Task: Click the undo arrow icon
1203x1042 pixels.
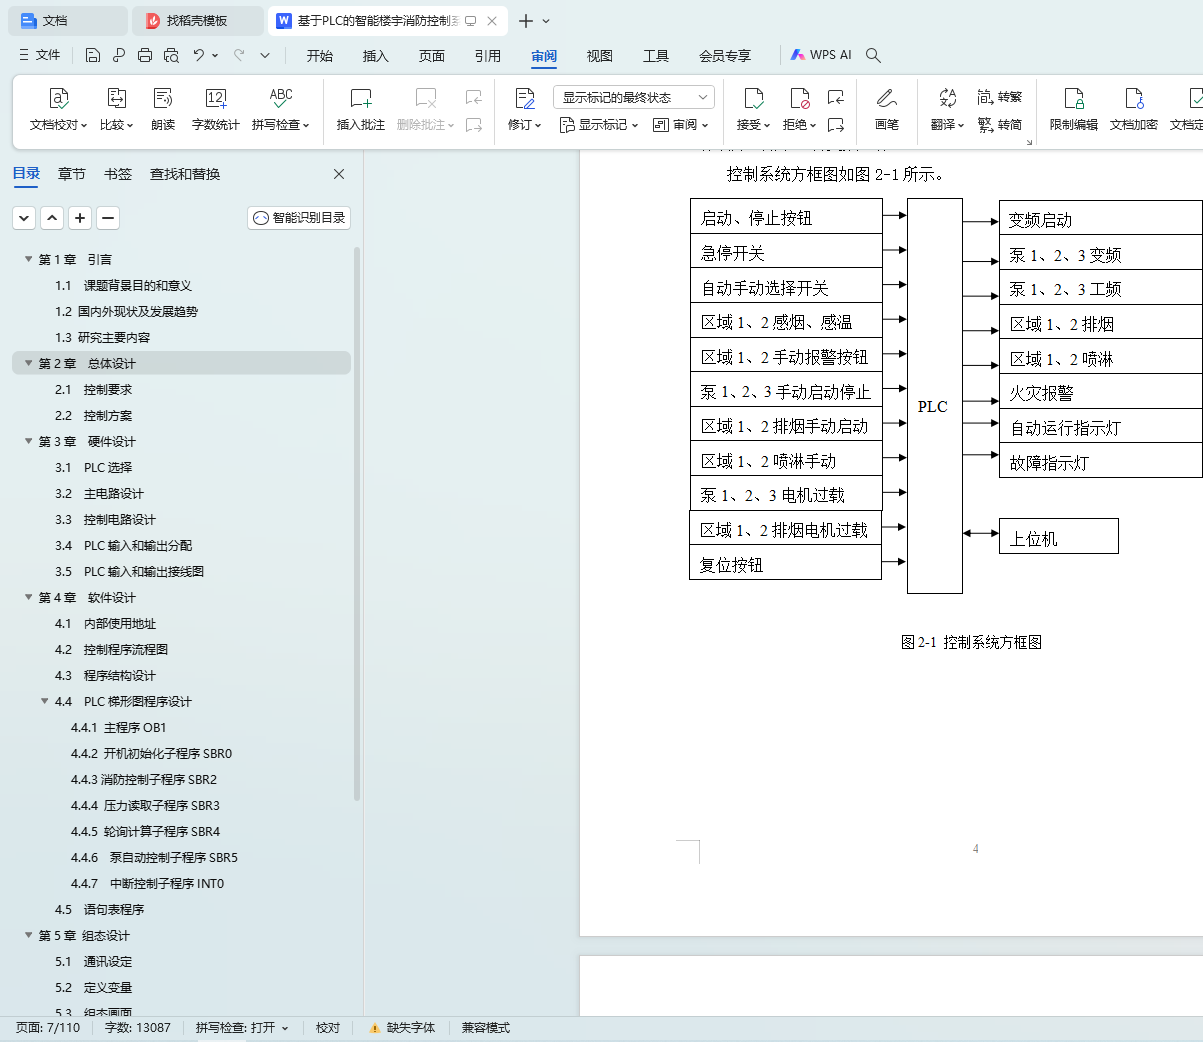Action: click(199, 55)
